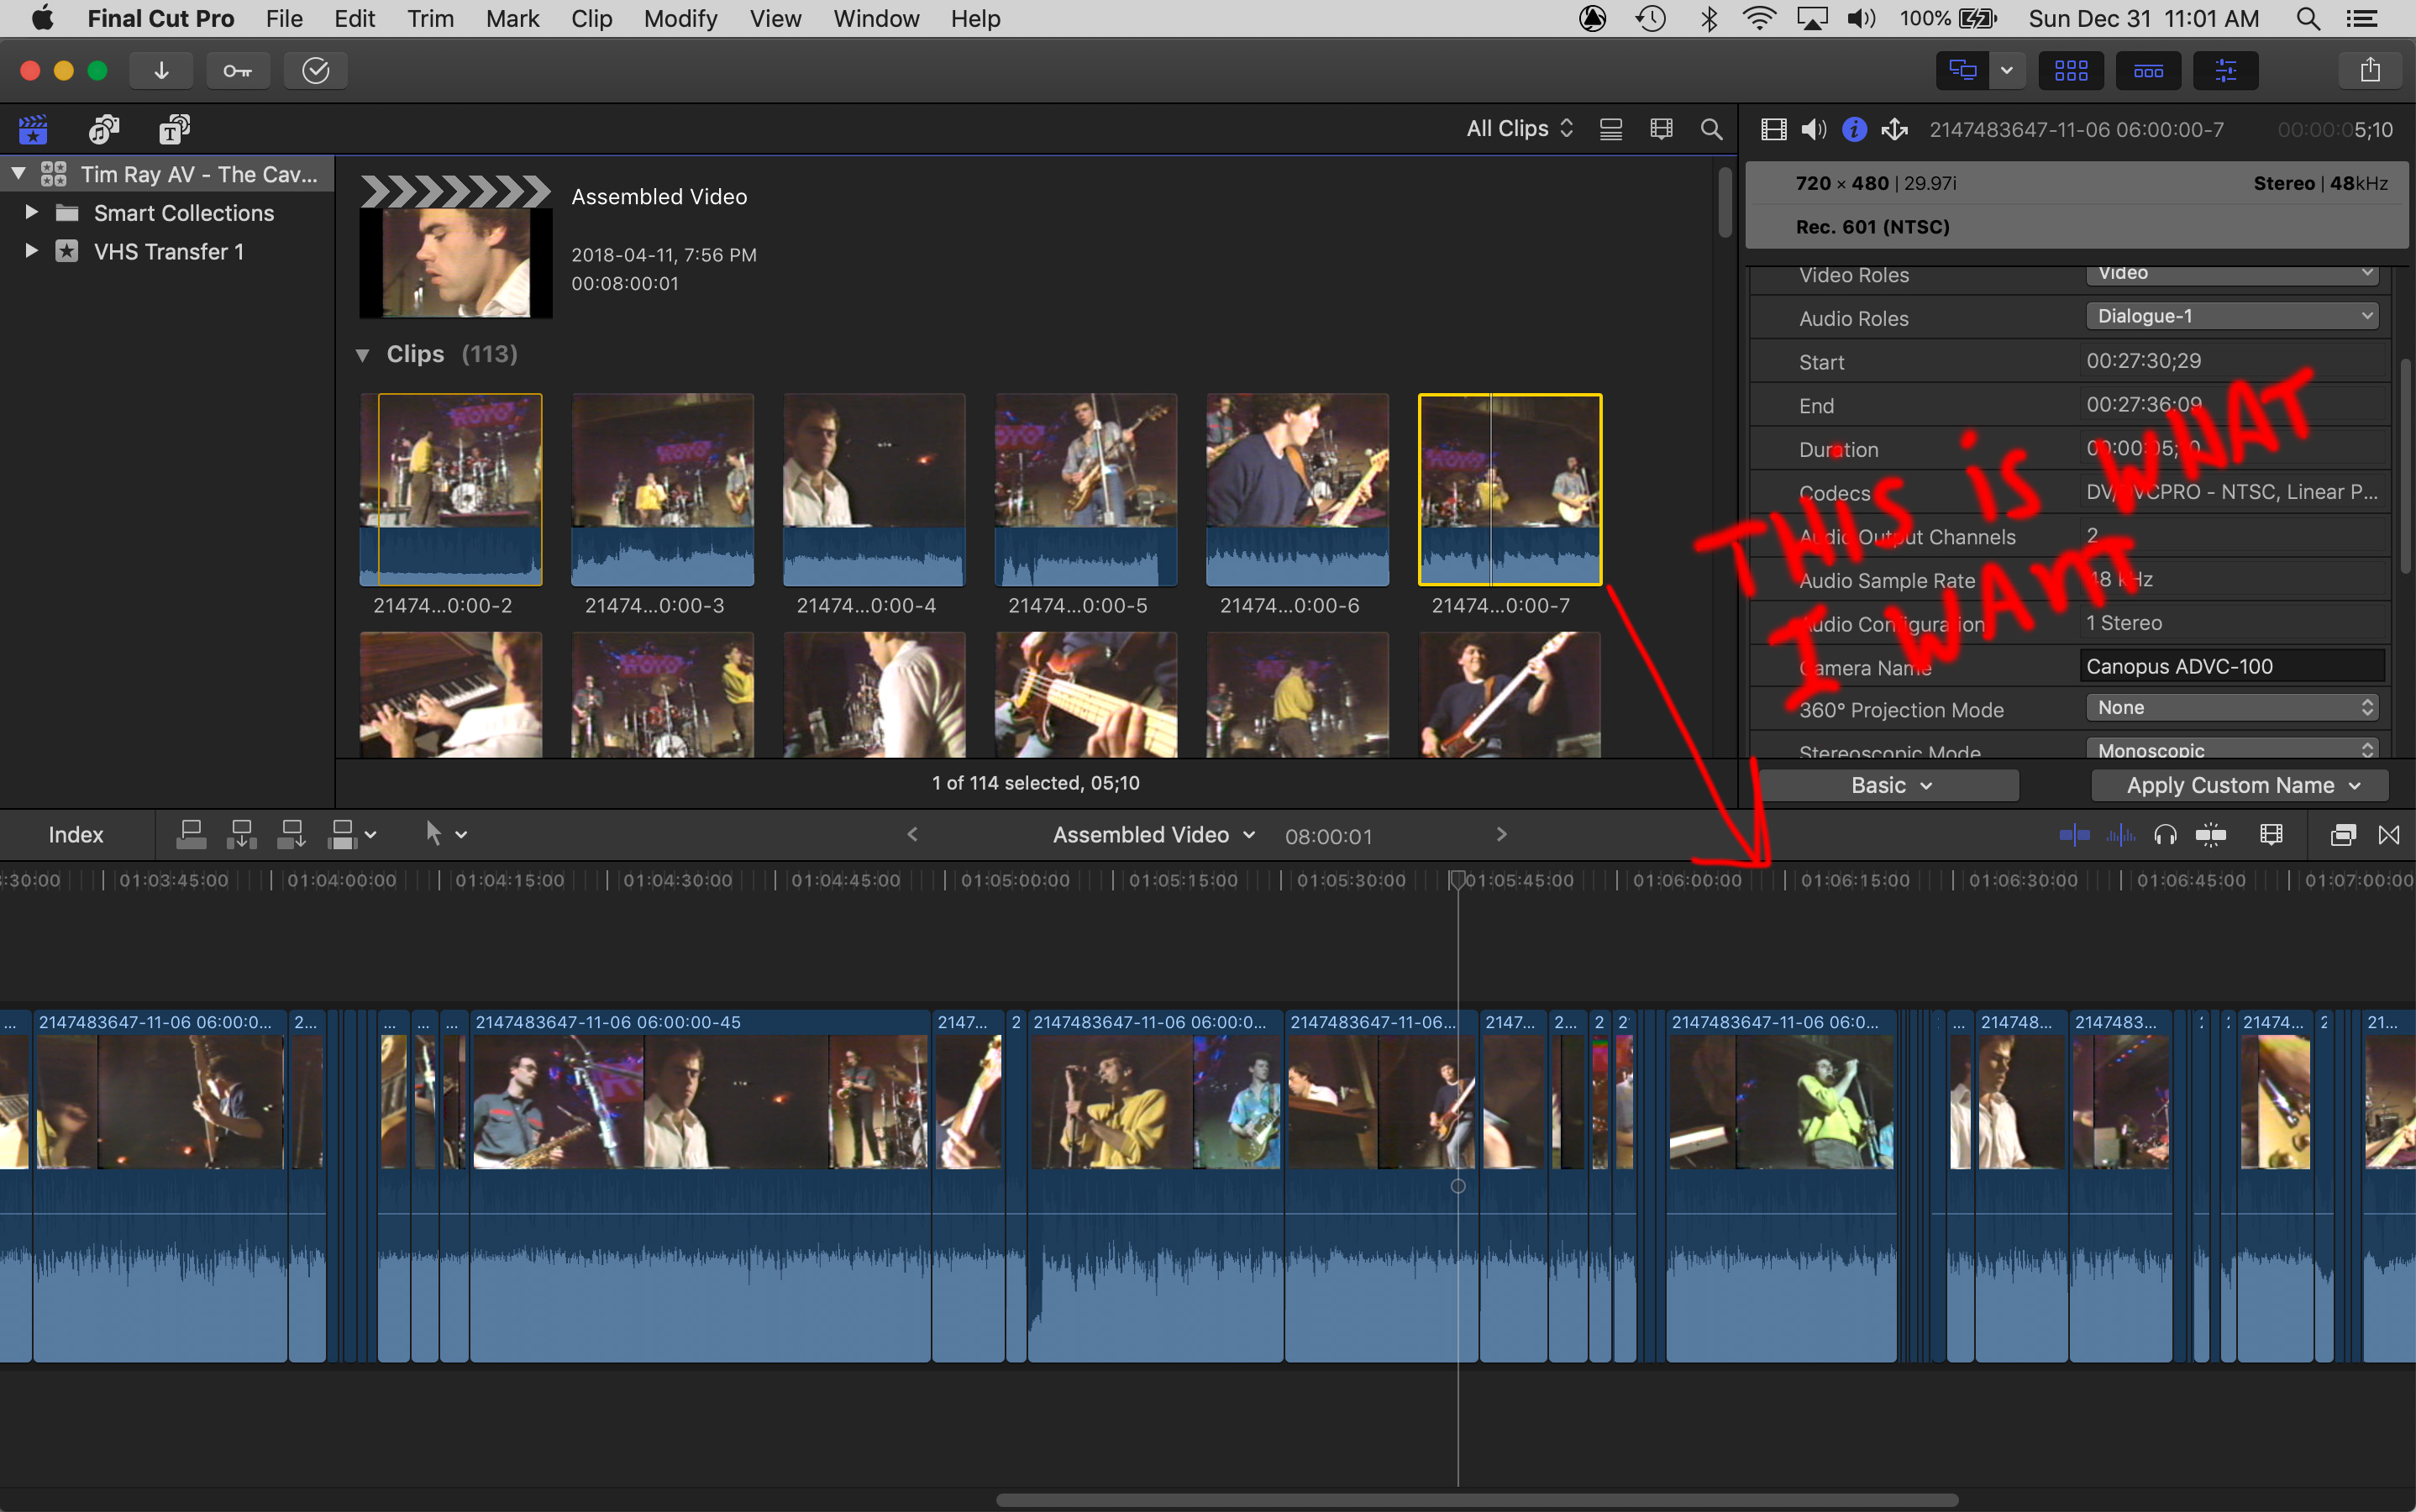Click the search icon in the browser toolbar
This screenshot has width=2416, height=1512.
tap(1712, 130)
